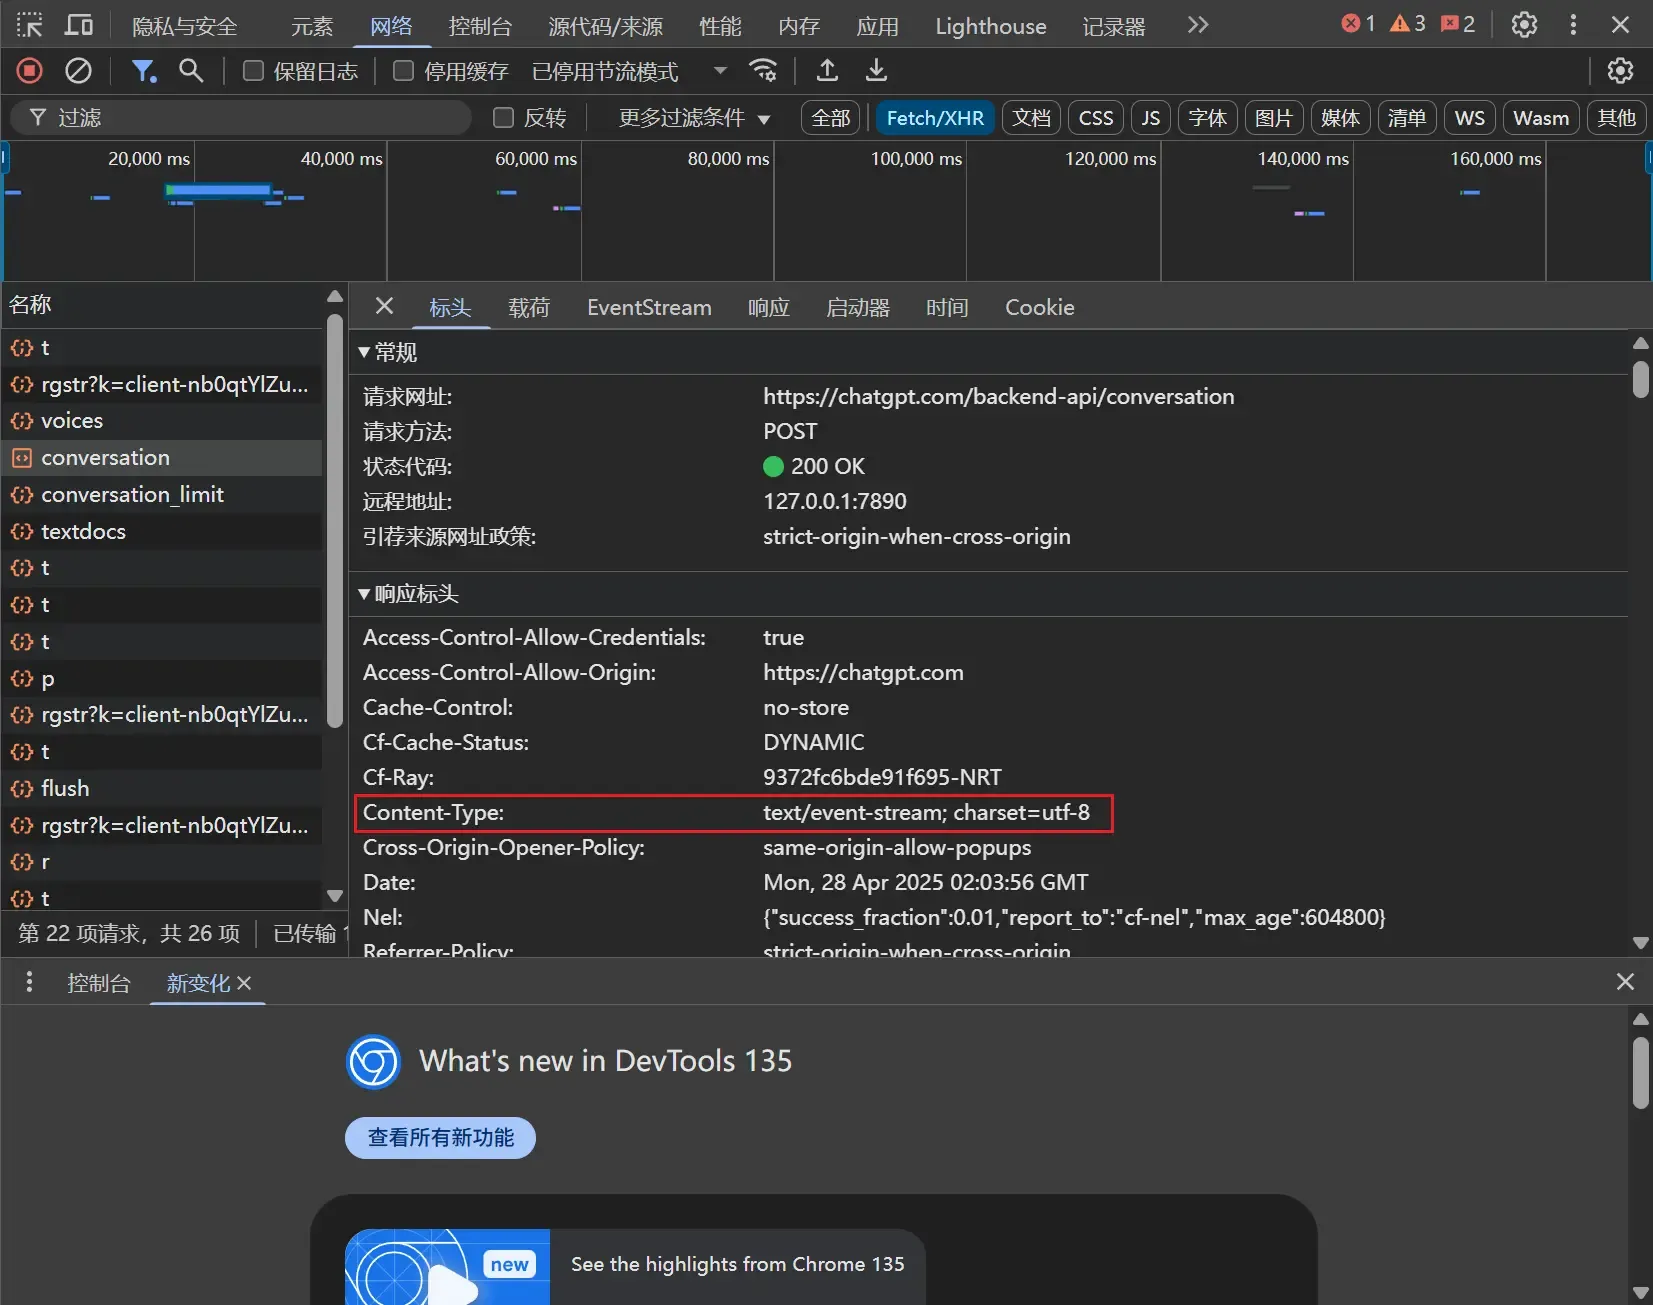Toggle the device toolbar icon
The image size is (1653, 1305).
79,25
